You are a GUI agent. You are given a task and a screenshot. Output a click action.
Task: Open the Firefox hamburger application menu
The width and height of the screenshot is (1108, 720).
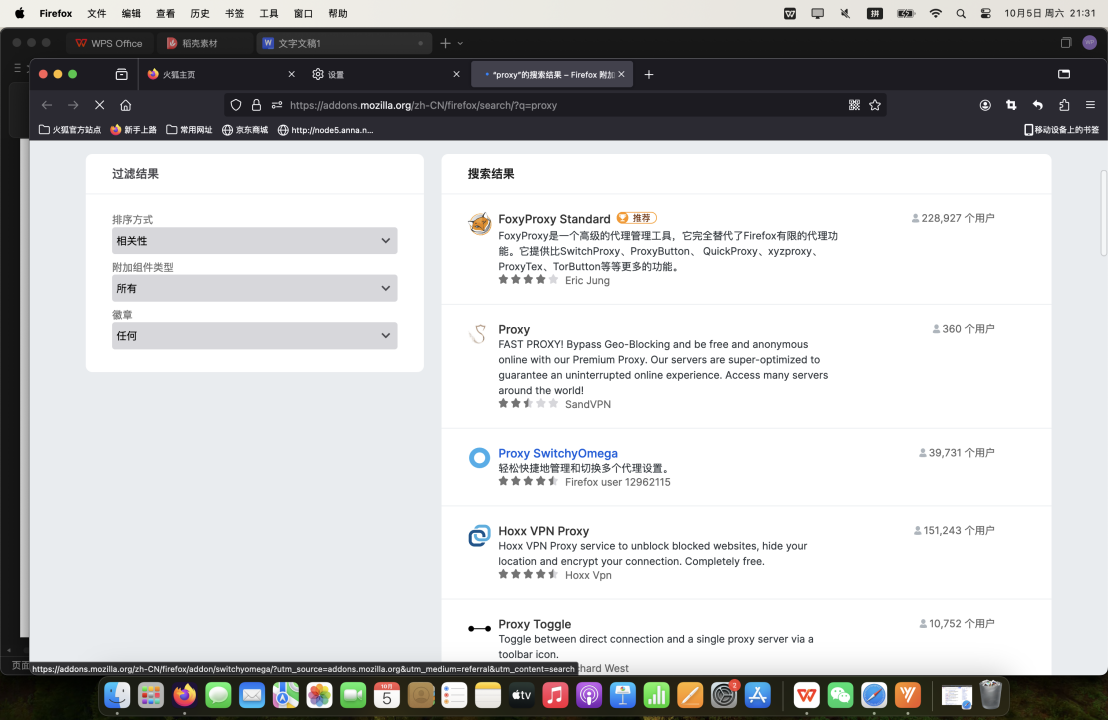coord(1090,105)
